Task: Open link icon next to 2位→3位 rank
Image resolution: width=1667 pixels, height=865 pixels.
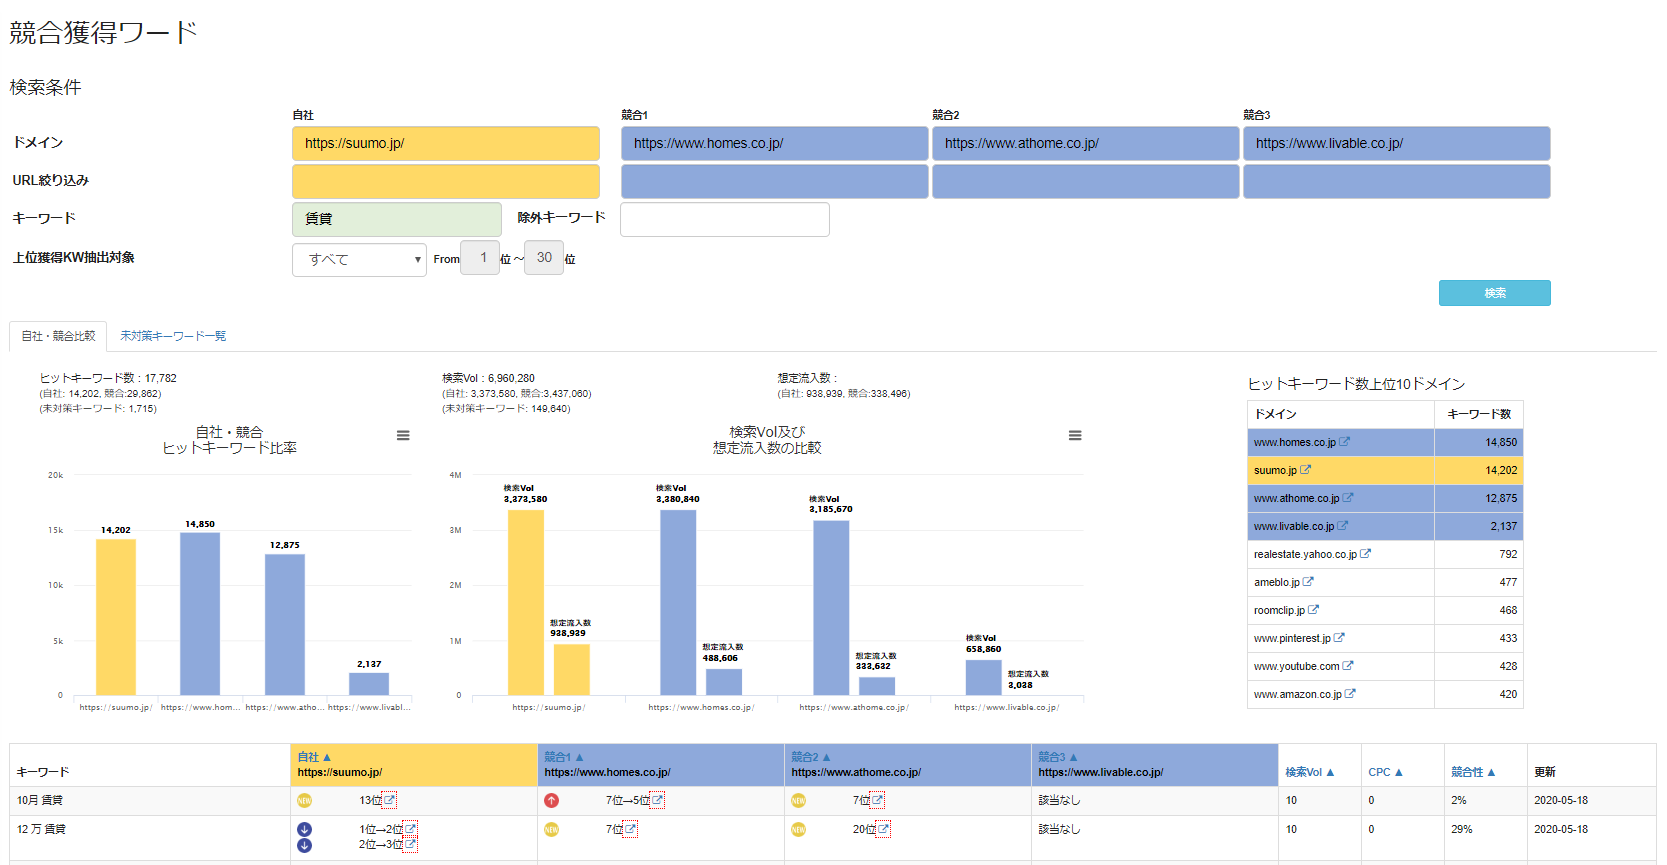Action: pyautogui.click(x=410, y=844)
